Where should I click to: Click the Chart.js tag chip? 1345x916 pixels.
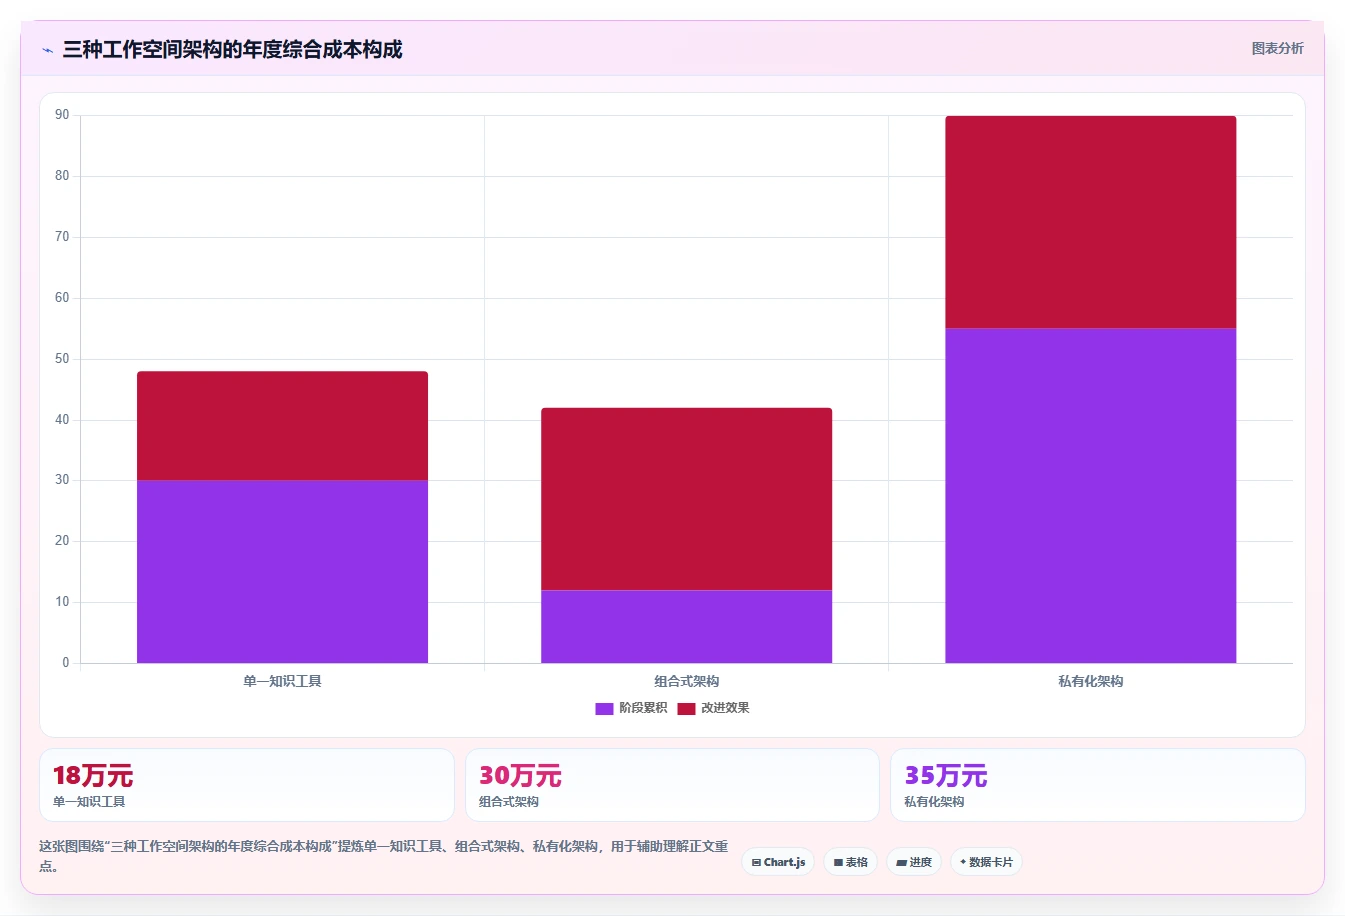[x=778, y=862]
